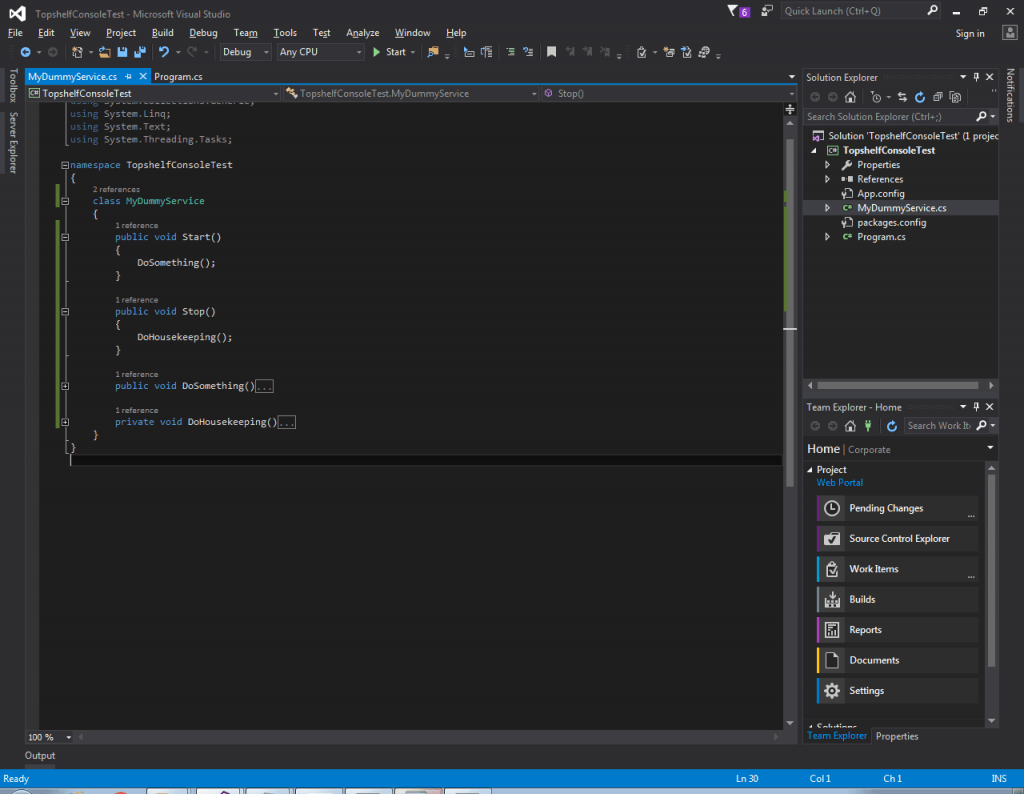Click the Navigate Backward arrow in main toolbar

pyautogui.click(x=25, y=52)
